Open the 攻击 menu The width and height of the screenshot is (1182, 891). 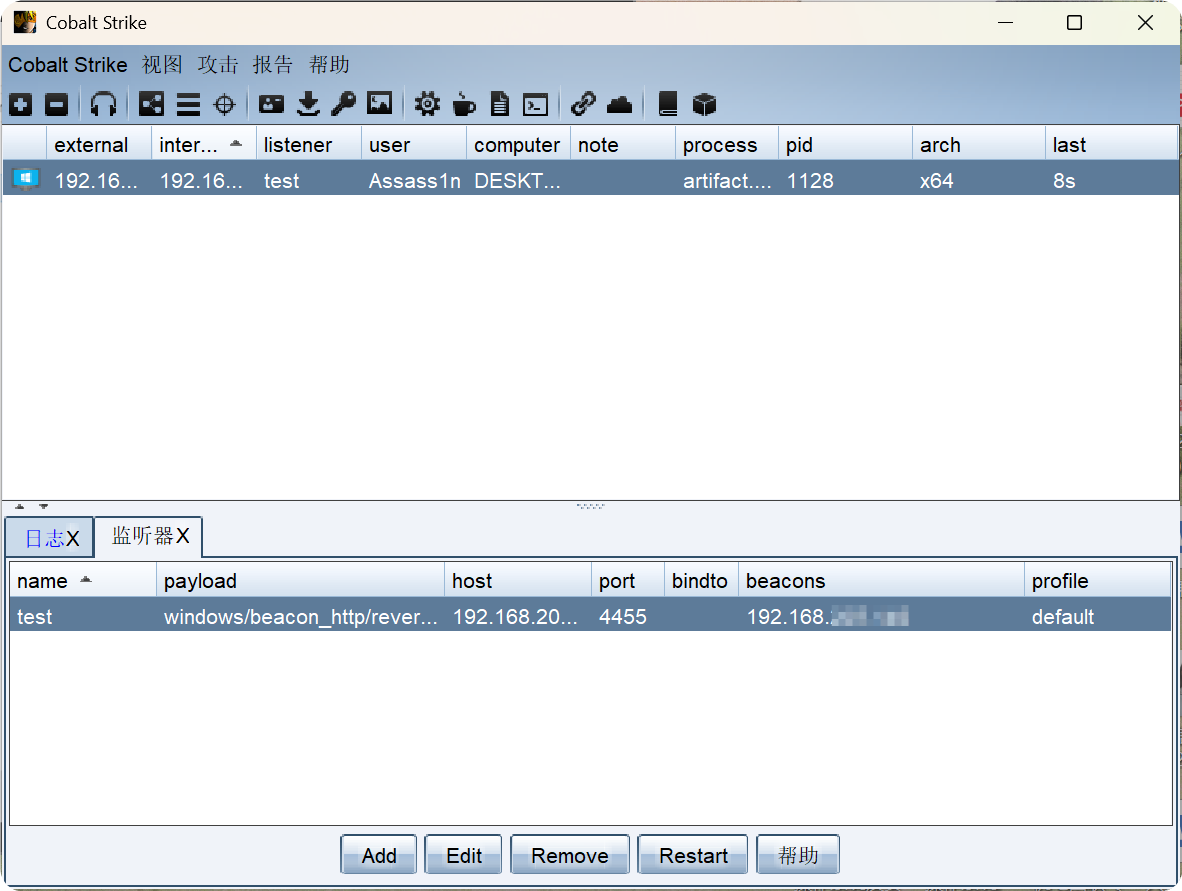[218, 65]
